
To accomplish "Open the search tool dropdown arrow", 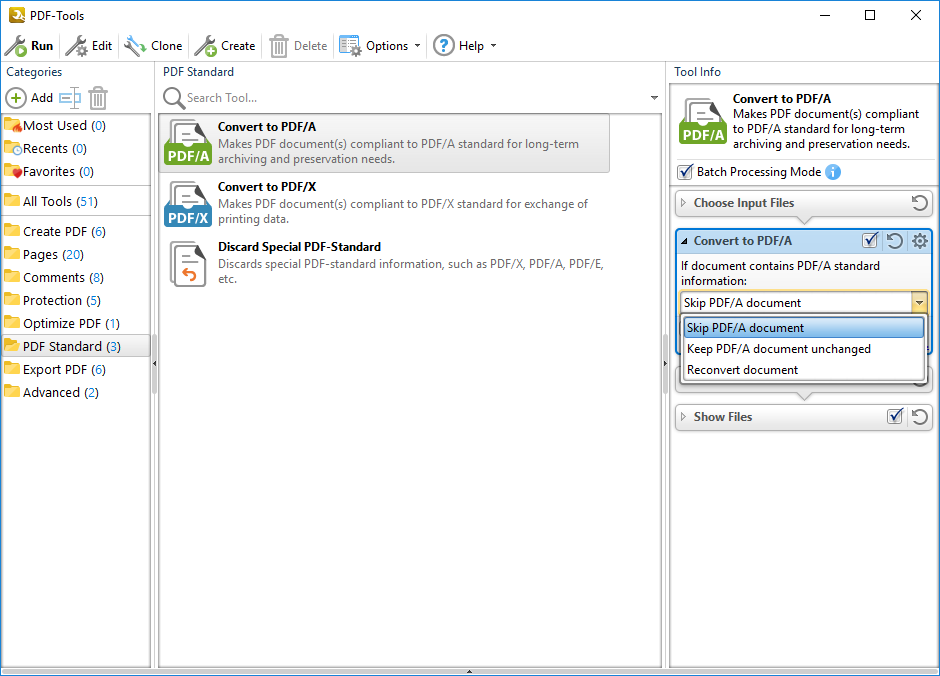I will click(654, 98).
